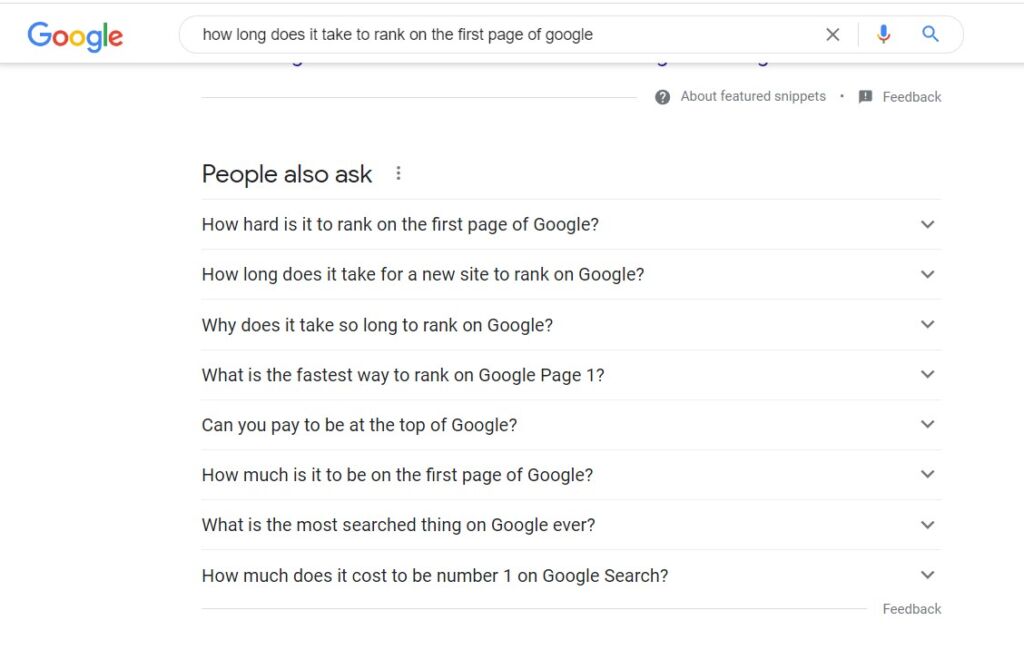
Task: Click the Google logo
Action: [75, 36]
